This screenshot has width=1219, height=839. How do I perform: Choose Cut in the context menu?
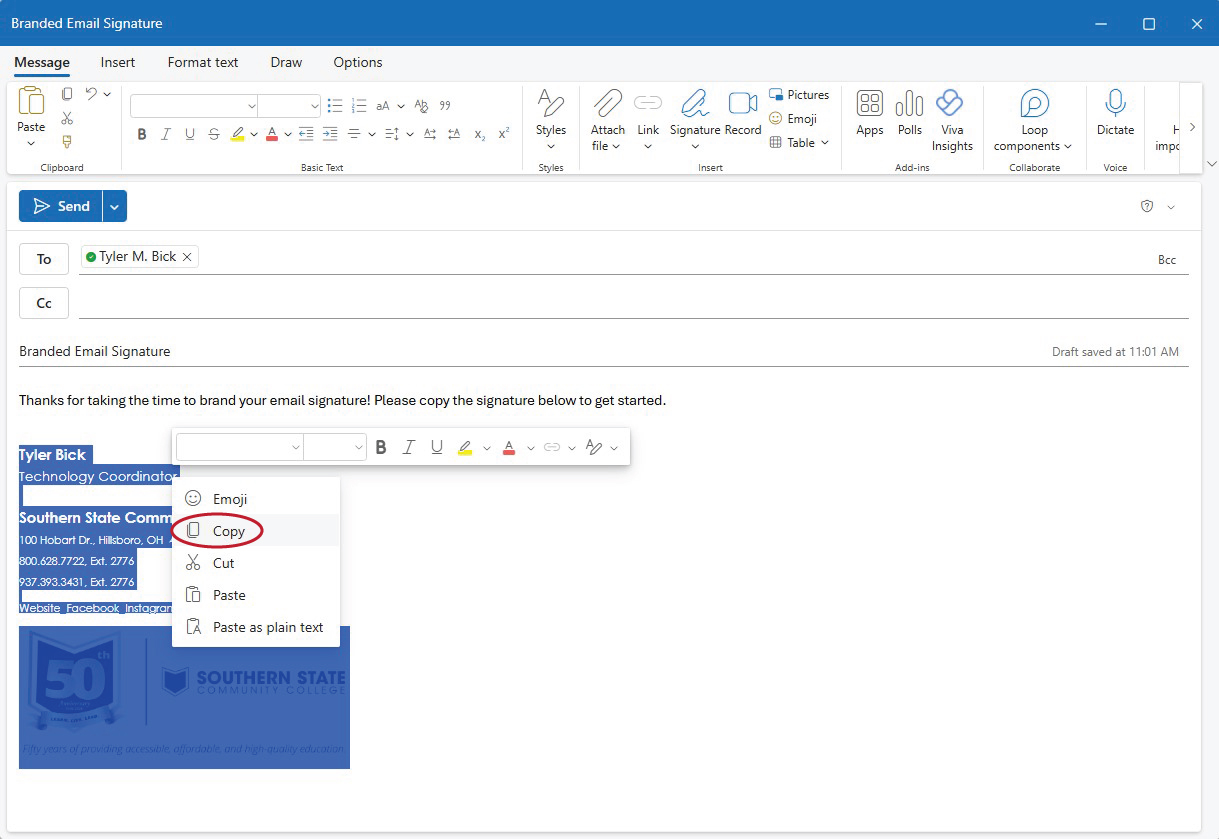pyautogui.click(x=256, y=563)
